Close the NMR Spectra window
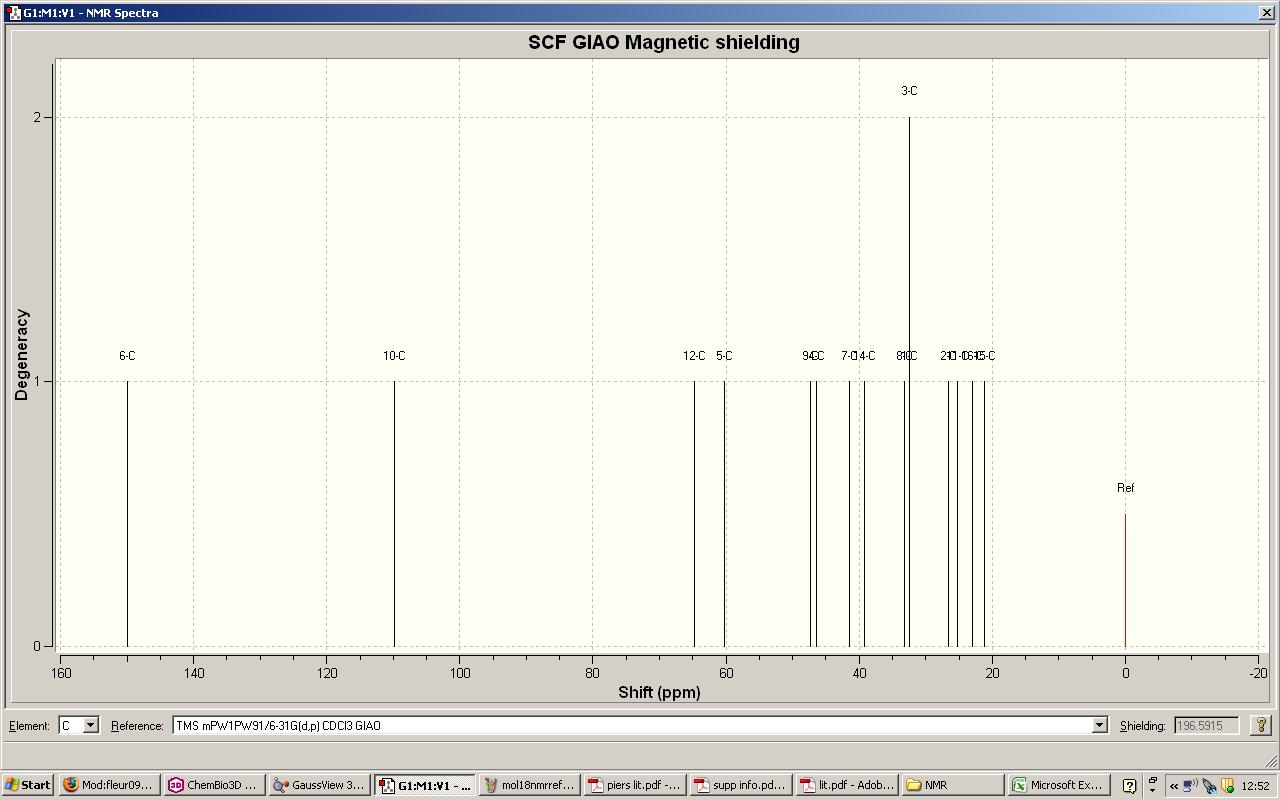Image resolution: width=1280 pixels, height=800 pixels. (x=1266, y=13)
